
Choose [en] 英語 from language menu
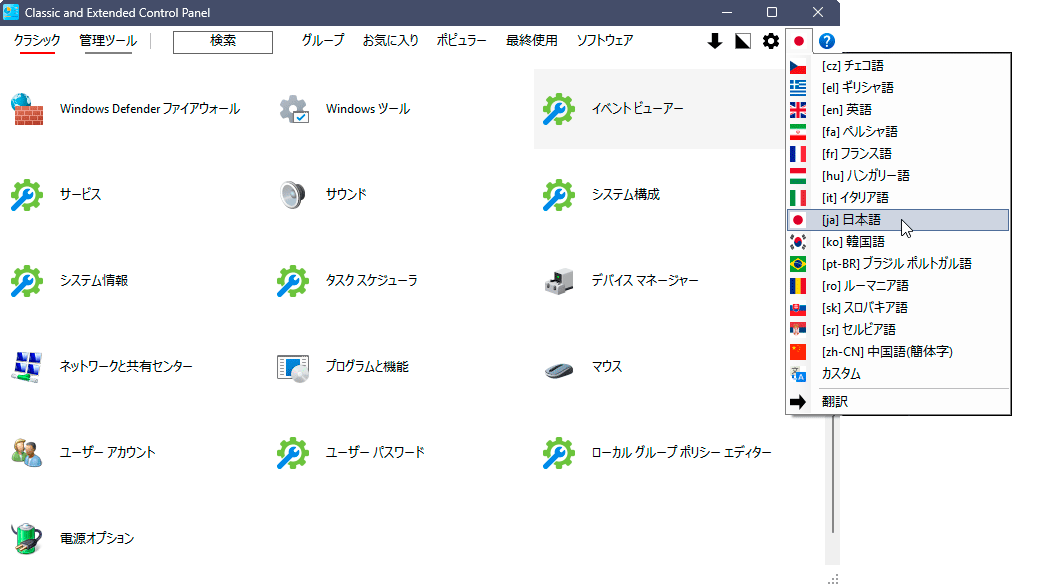point(898,109)
